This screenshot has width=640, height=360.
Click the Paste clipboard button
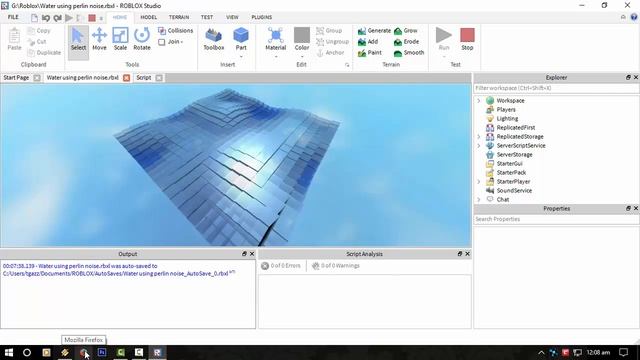point(14,40)
